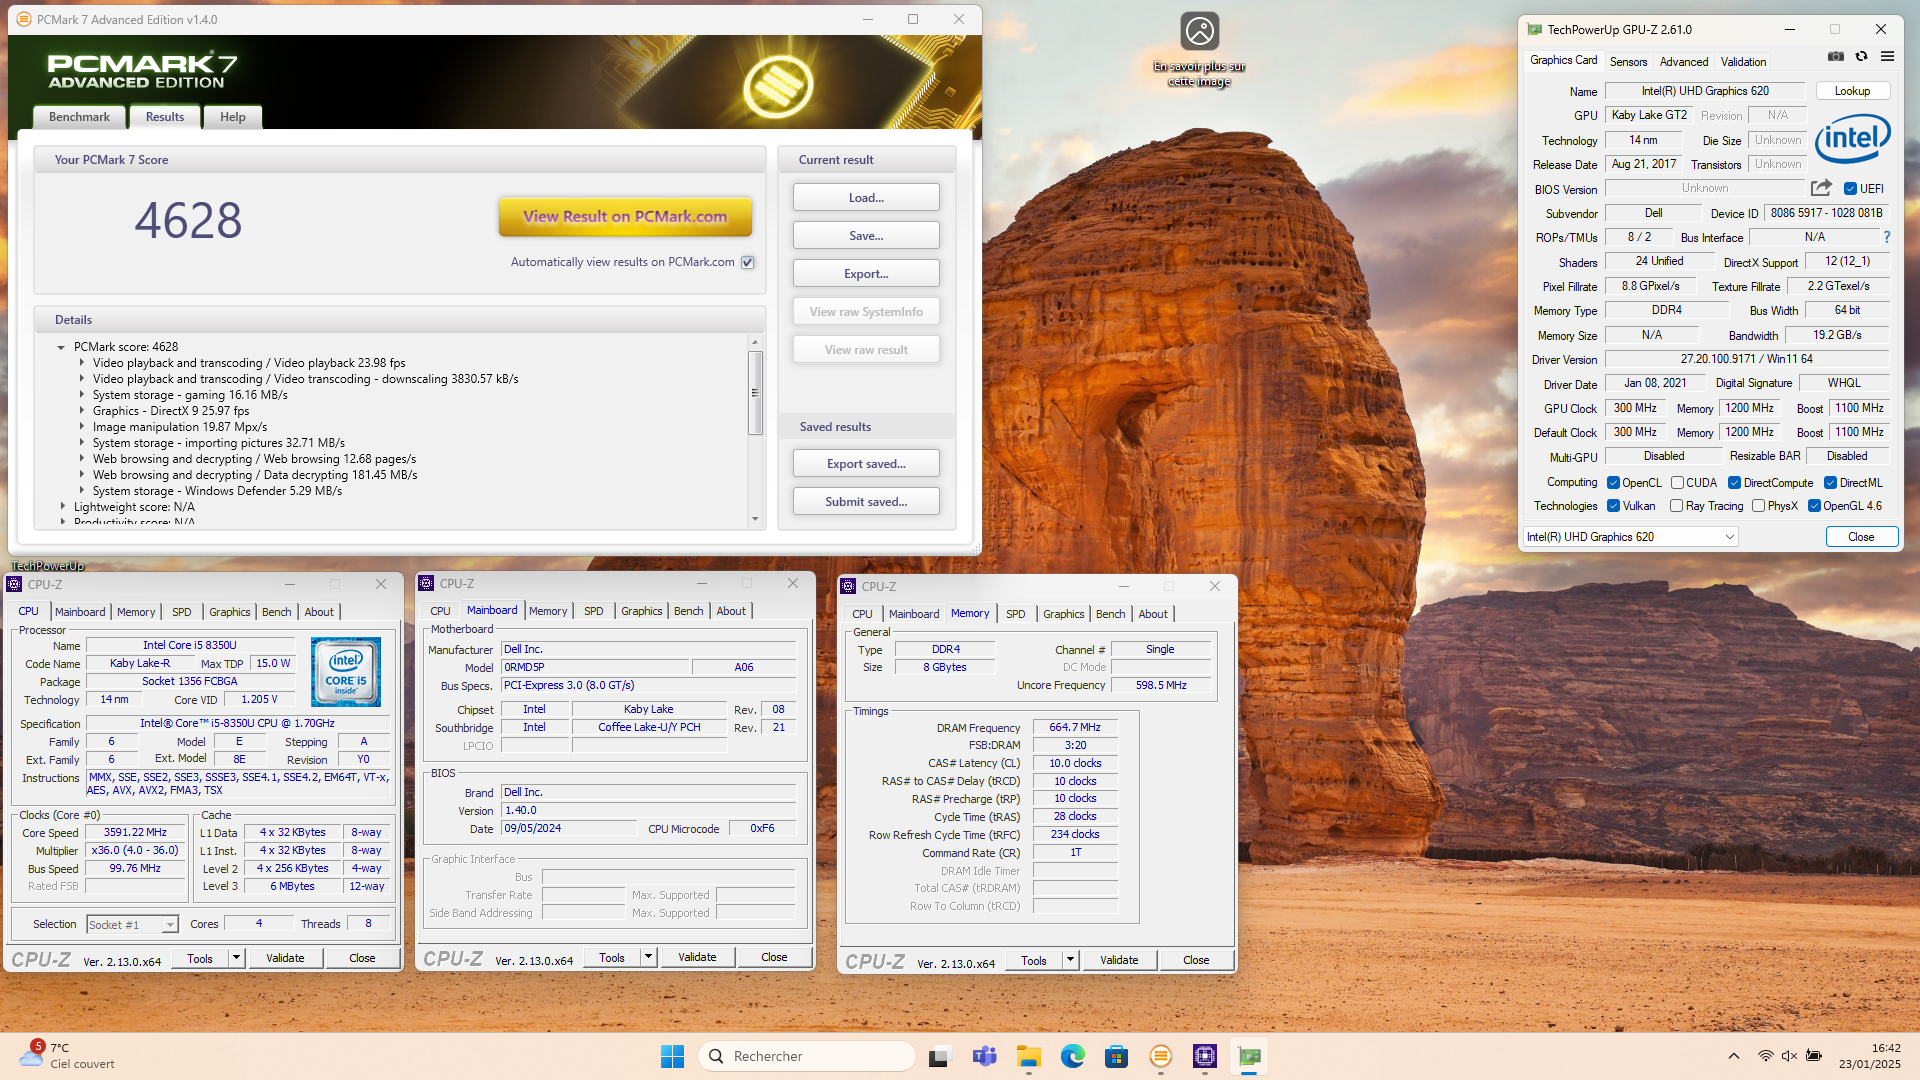The height and width of the screenshot is (1080, 1920).
Task: Click desktop image info icon
Action: pyautogui.click(x=1199, y=32)
